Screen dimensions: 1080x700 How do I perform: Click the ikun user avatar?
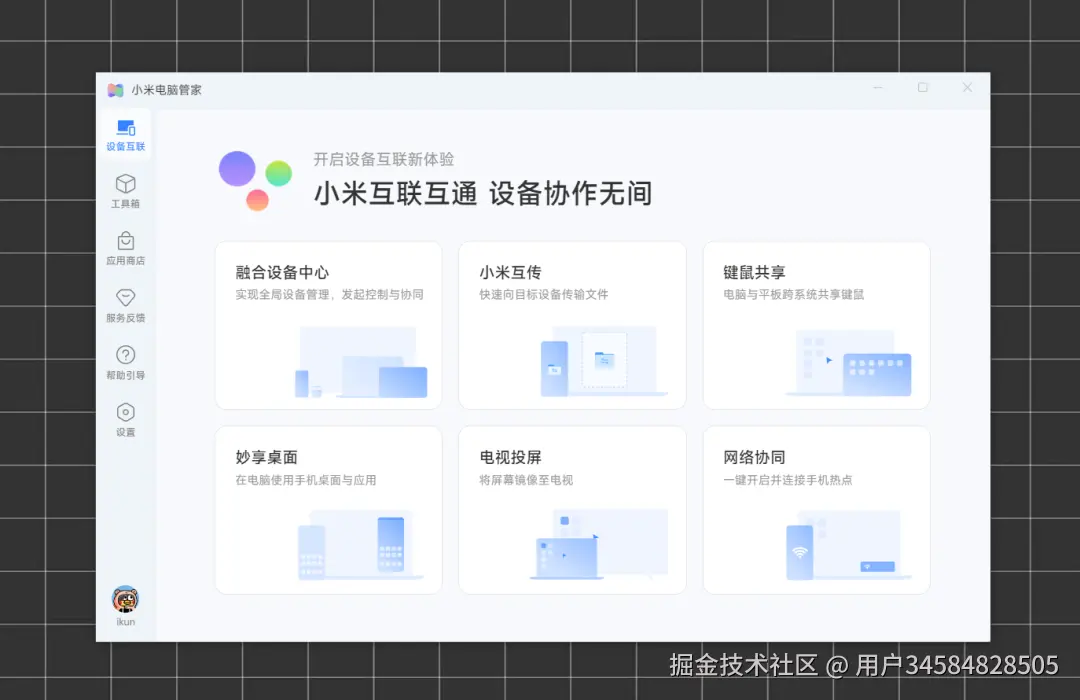click(125, 599)
